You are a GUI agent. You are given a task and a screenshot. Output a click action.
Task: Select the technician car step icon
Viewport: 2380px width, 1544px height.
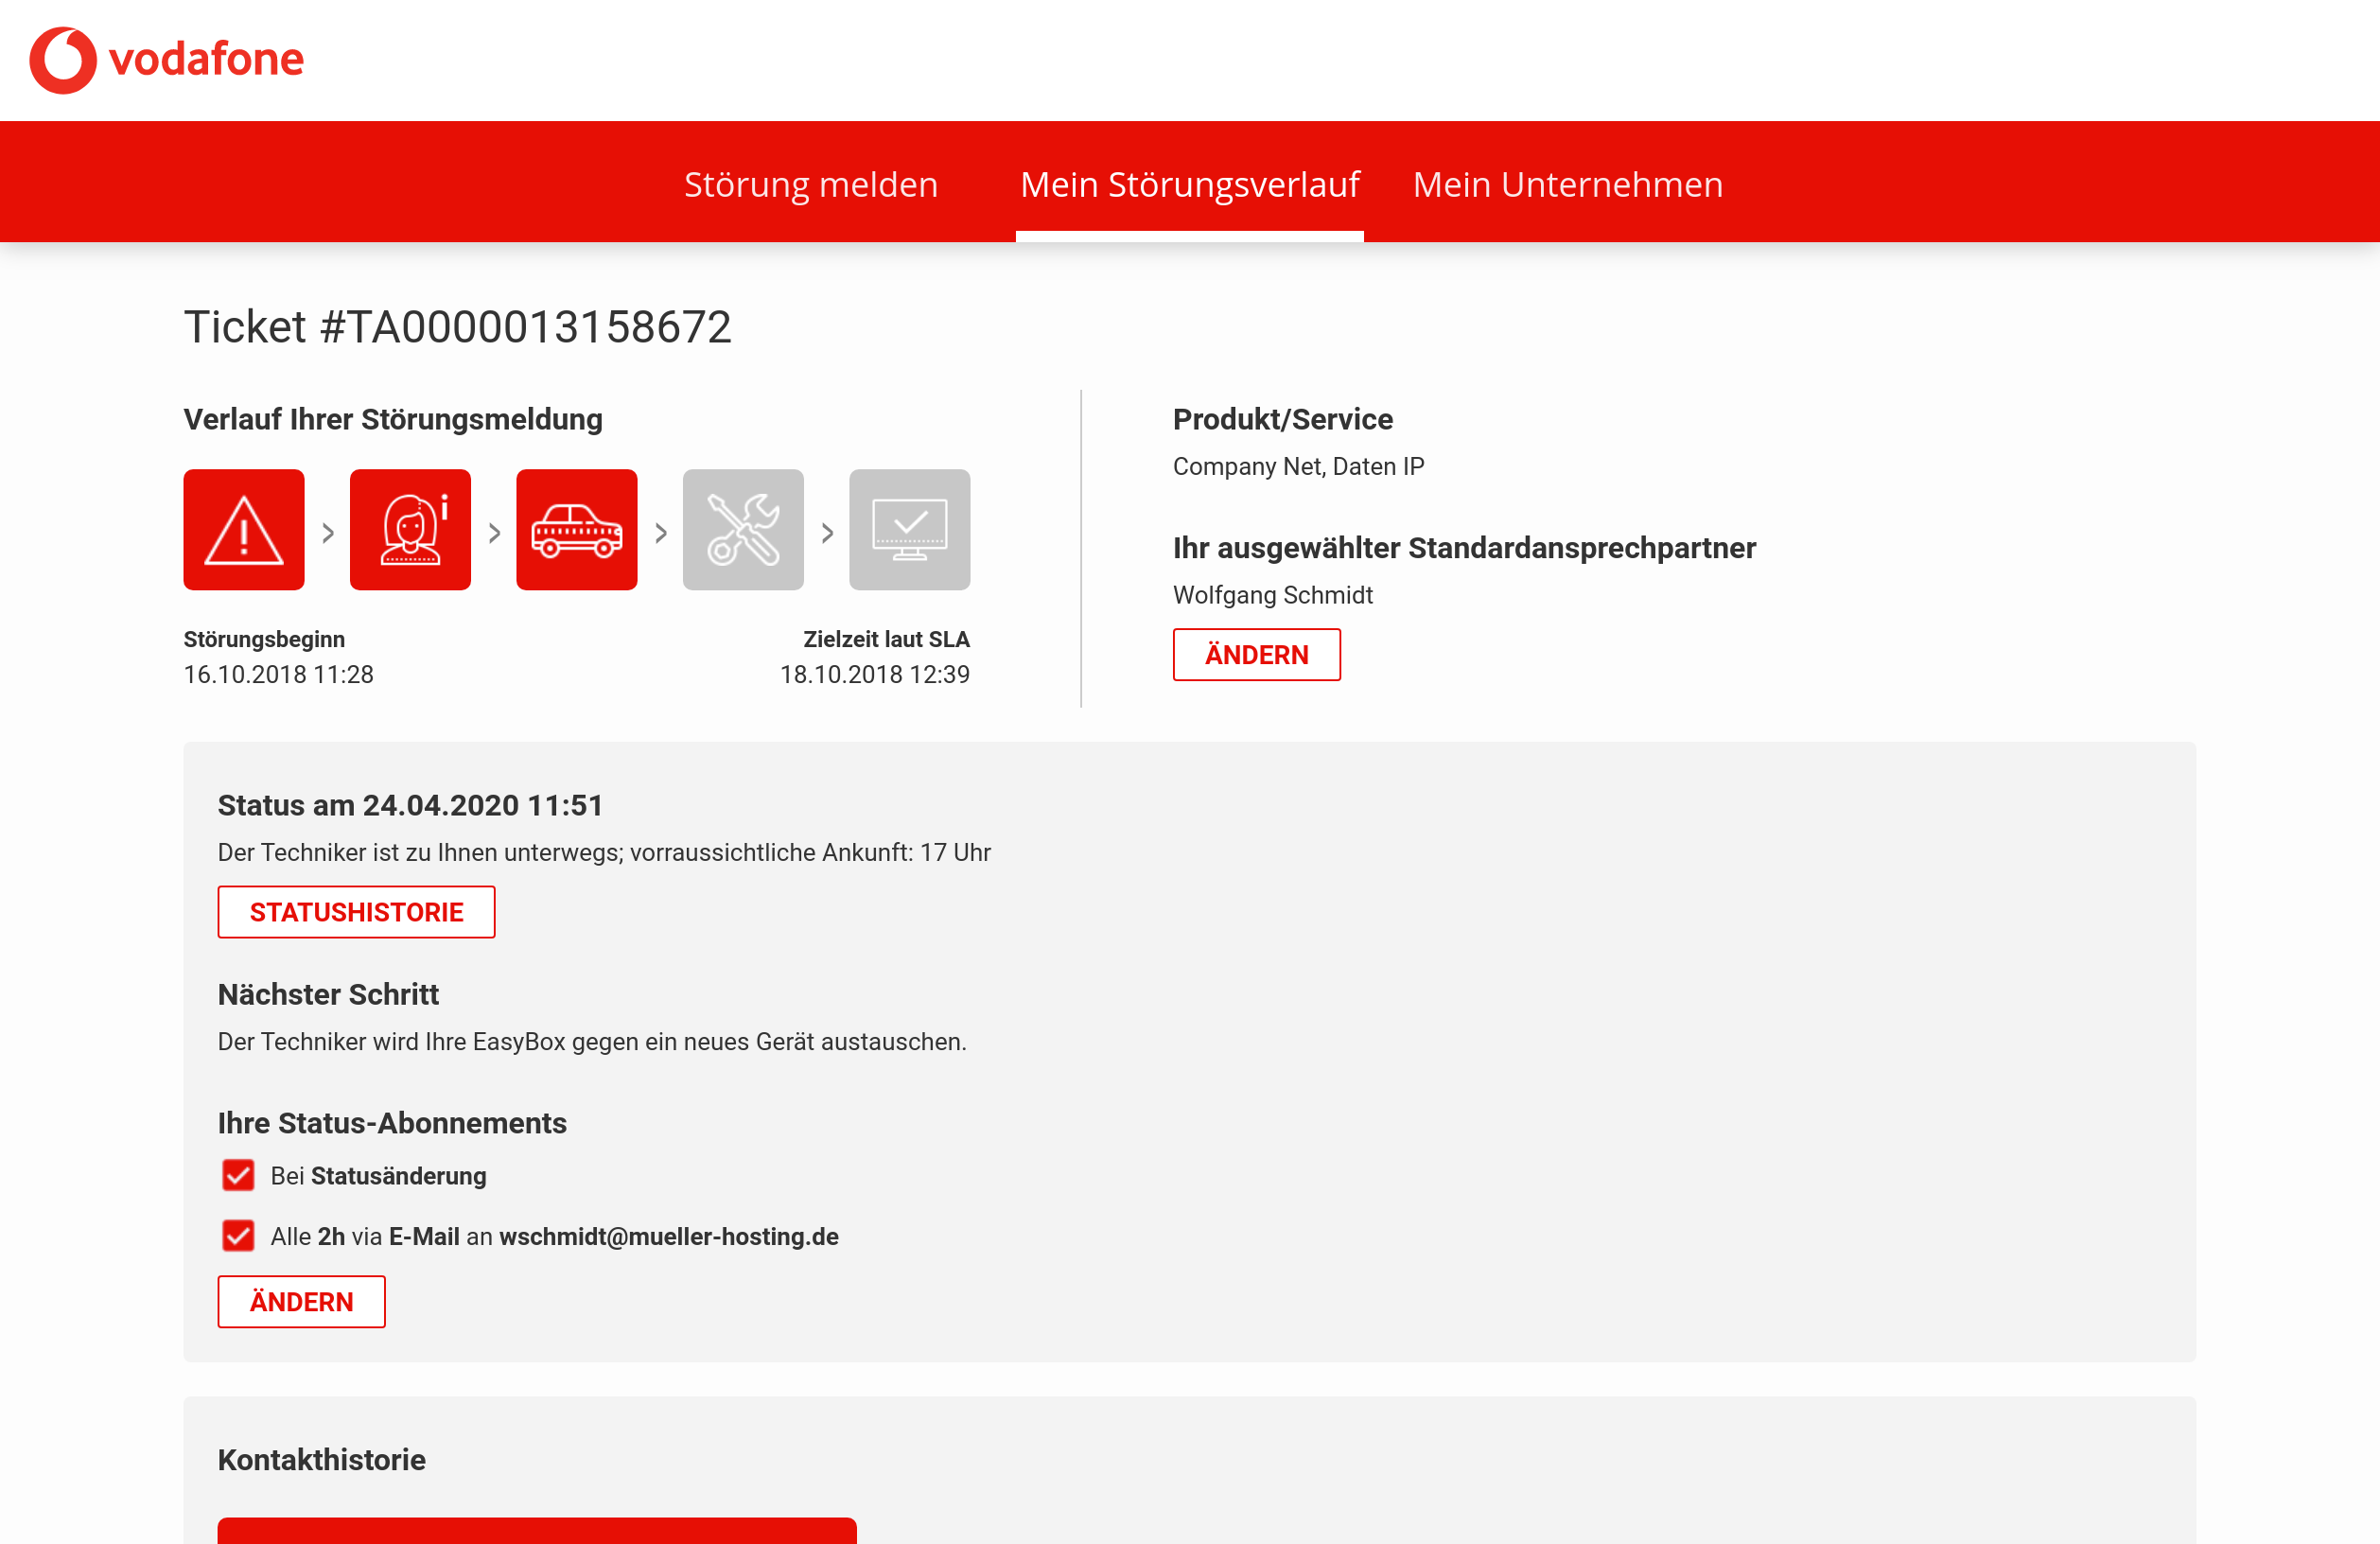coord(577,530)
